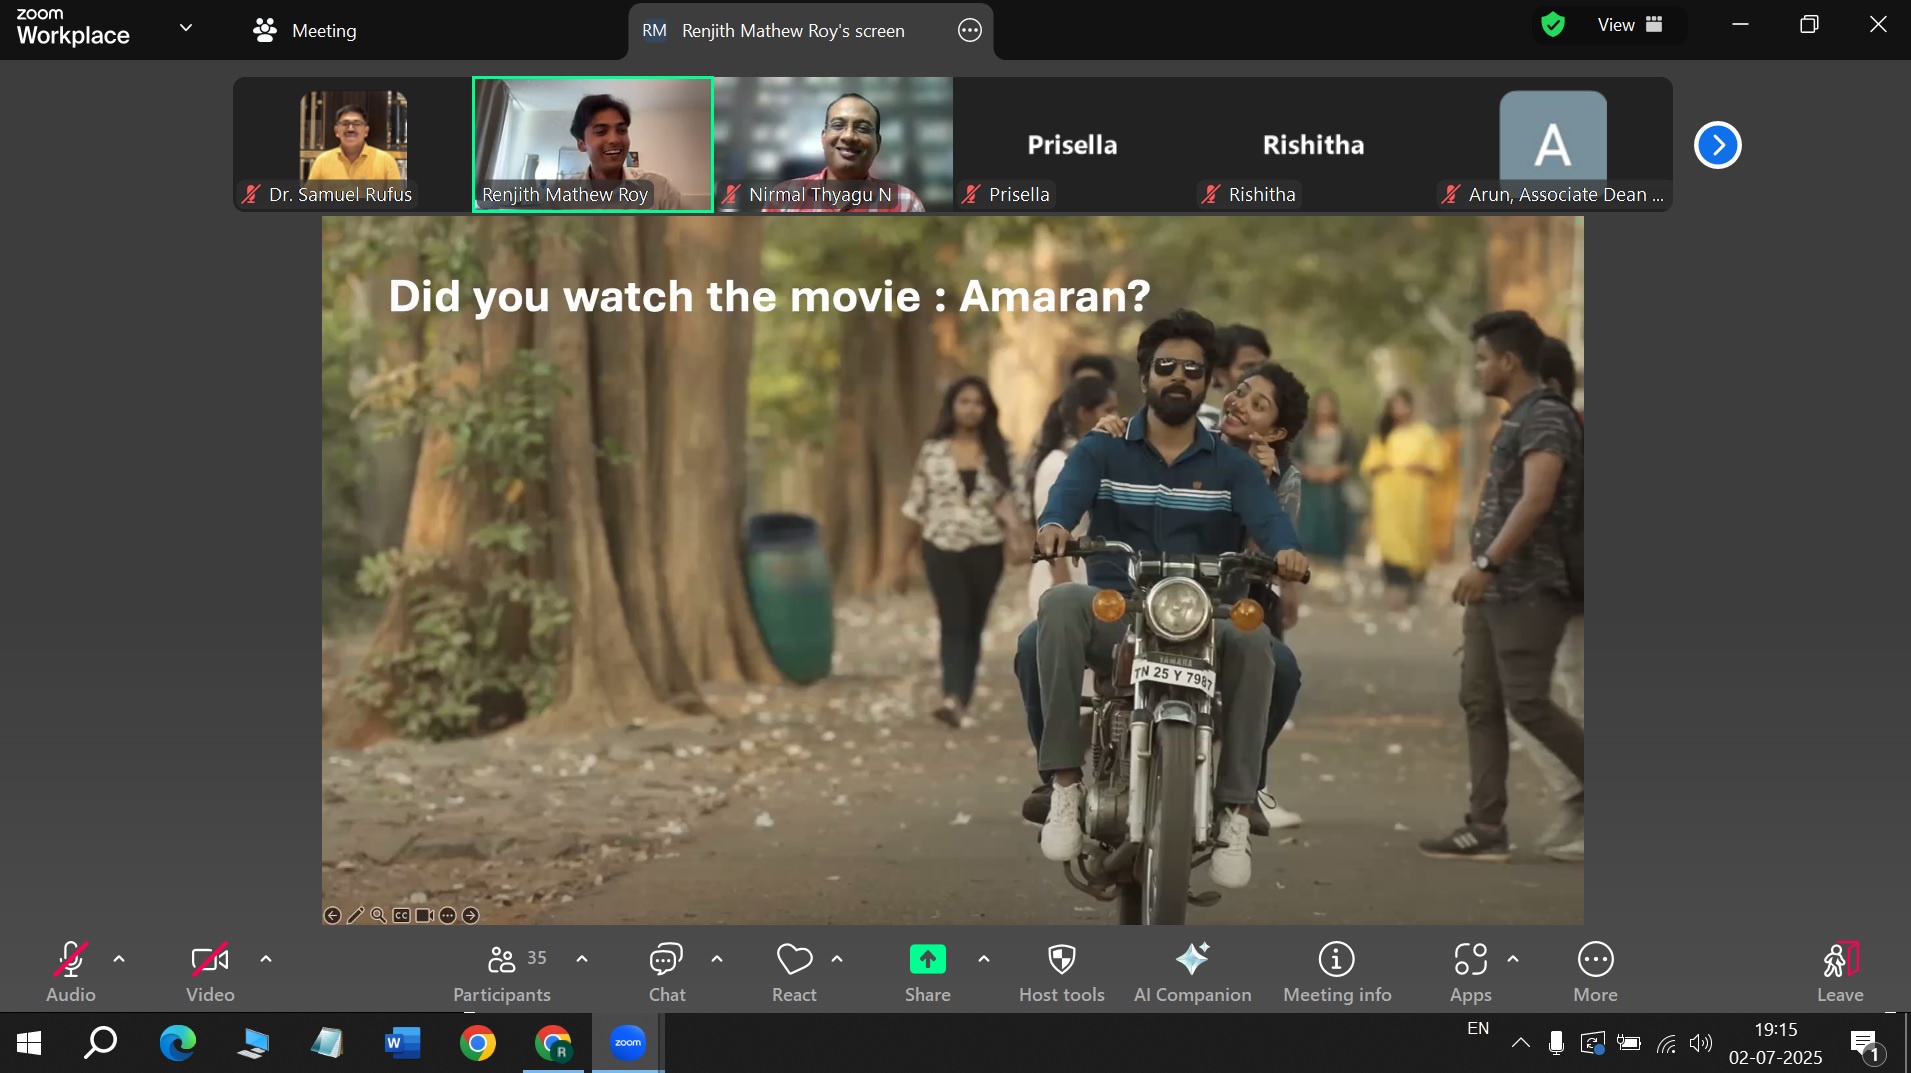Screen dimensions: 1911x1073
Task: Switch to the Meeting tab
Action: [x=305, y=31]
